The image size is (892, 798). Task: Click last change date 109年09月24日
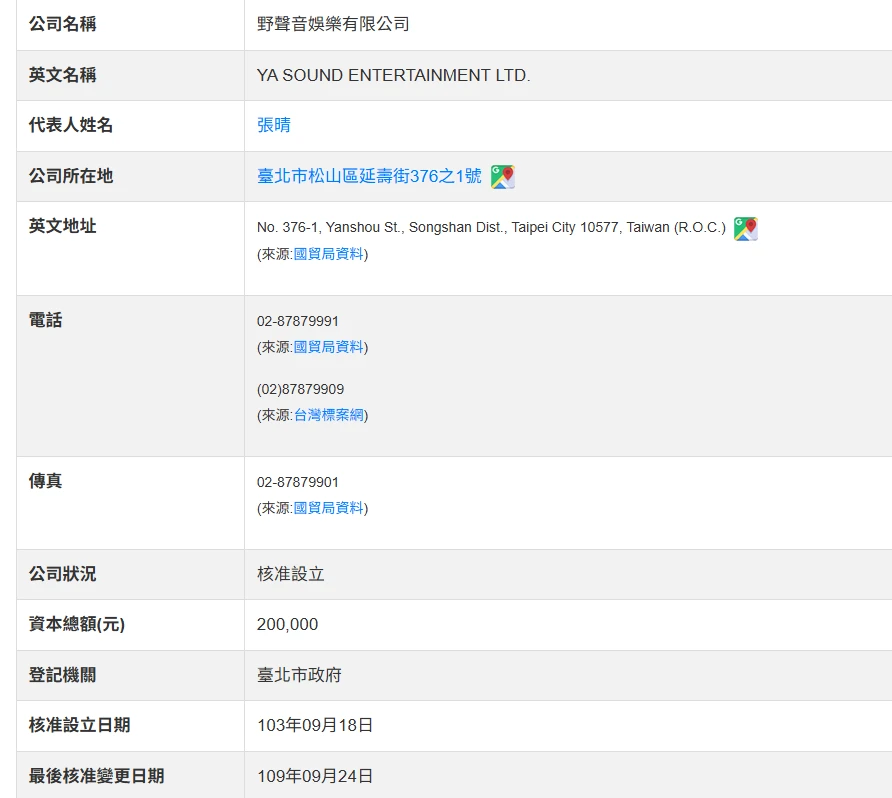point(315,776)
